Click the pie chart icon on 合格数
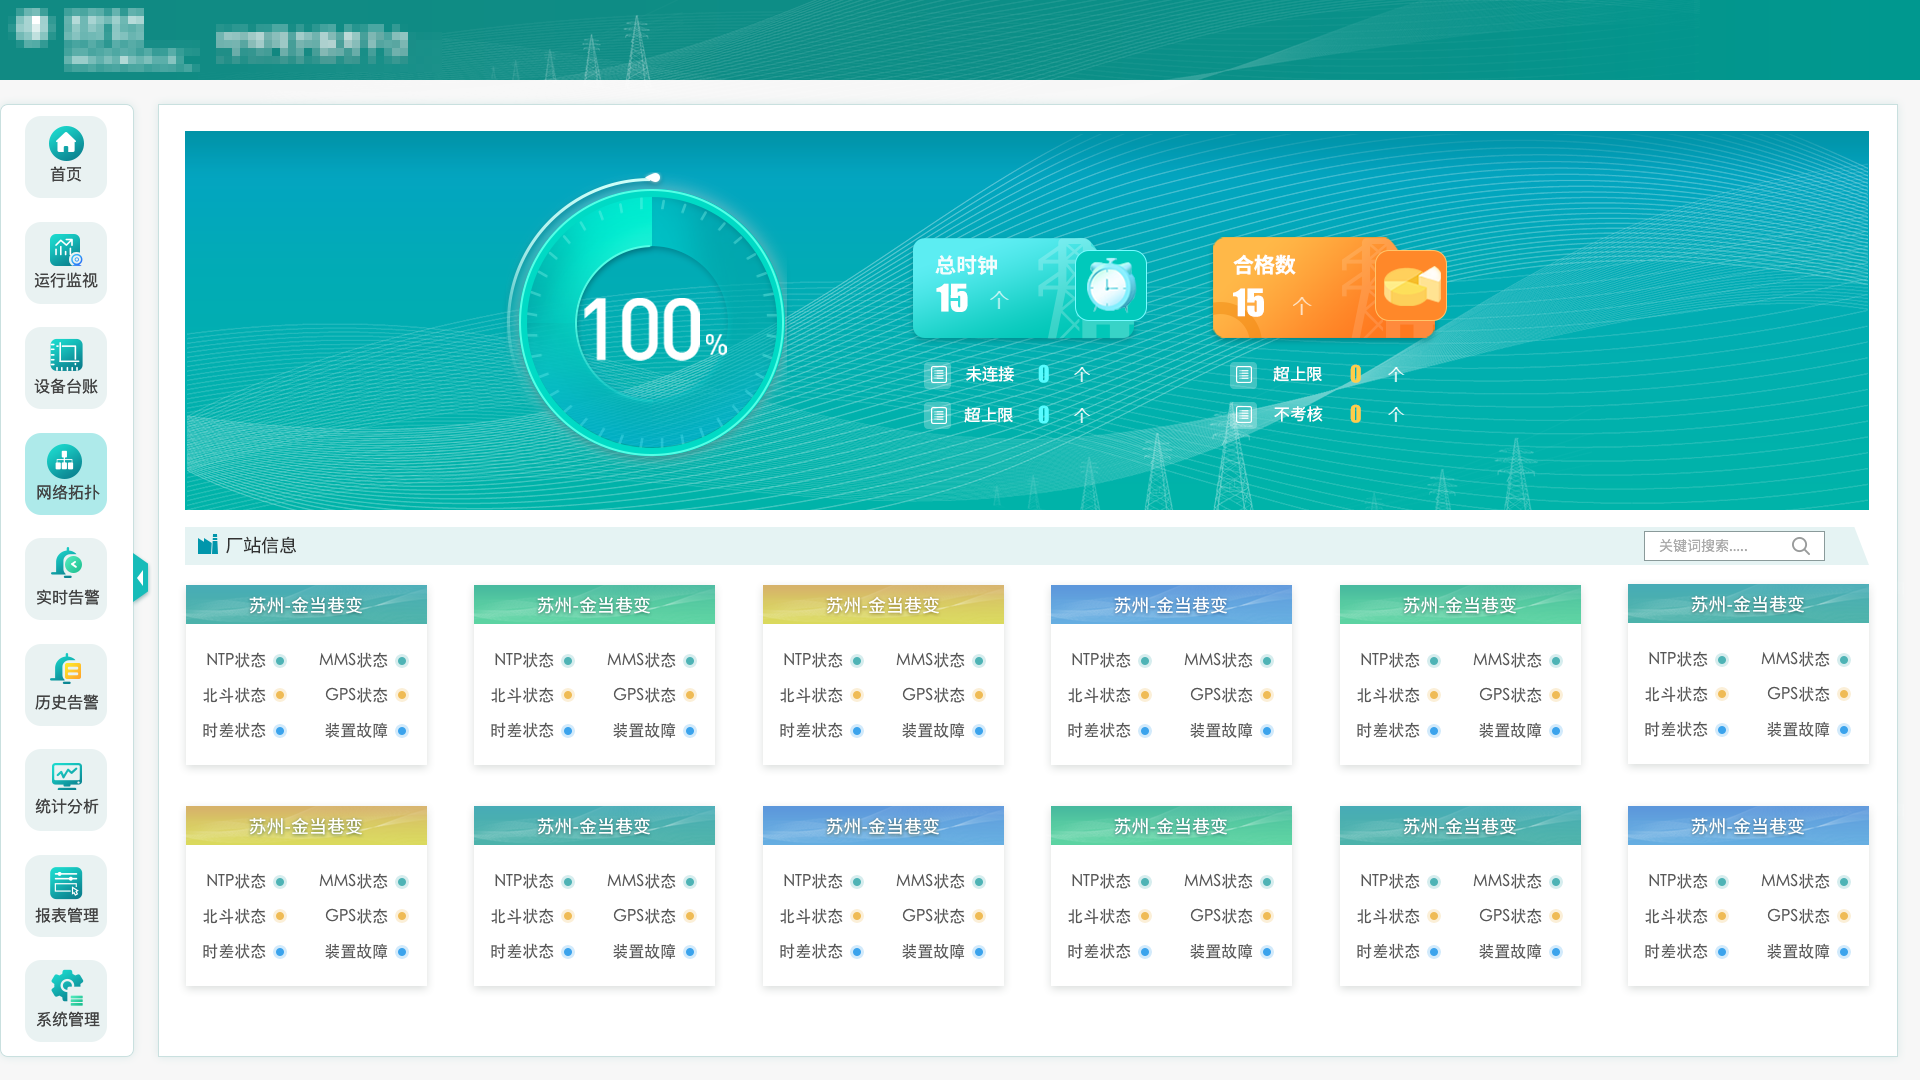The height and width of the screenshot is (1080, 1920). [1411, 286]
